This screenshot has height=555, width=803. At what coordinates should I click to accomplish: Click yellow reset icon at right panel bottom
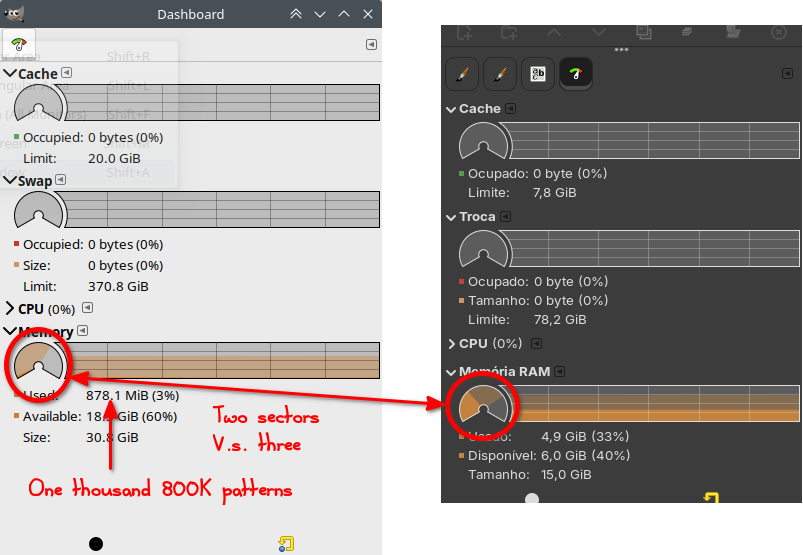(x=711, y=497)
